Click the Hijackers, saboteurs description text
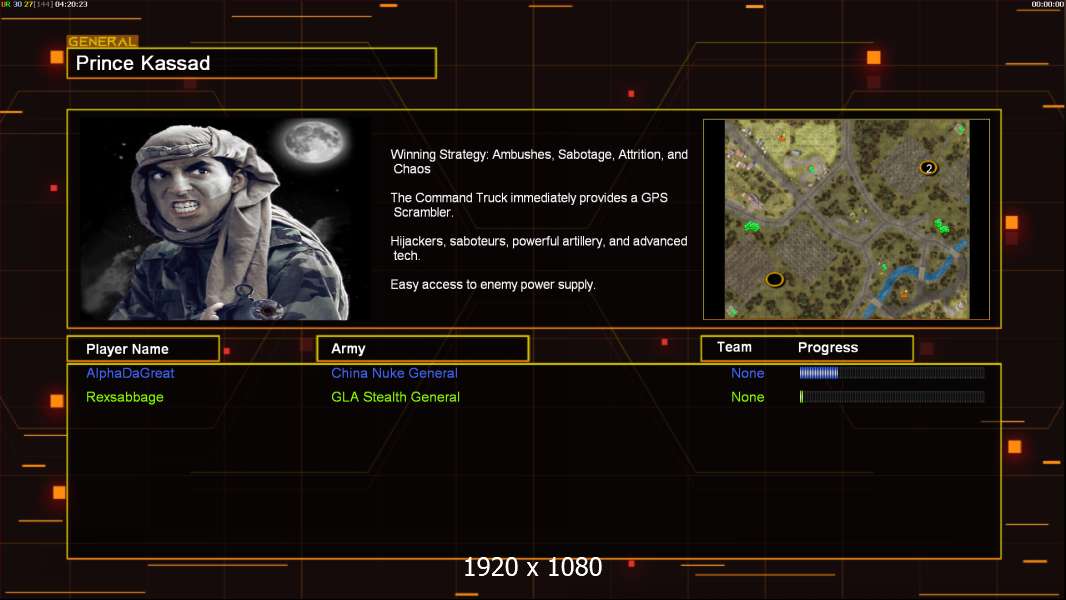This screenshot has width=1066, height=600. (538, 248)
